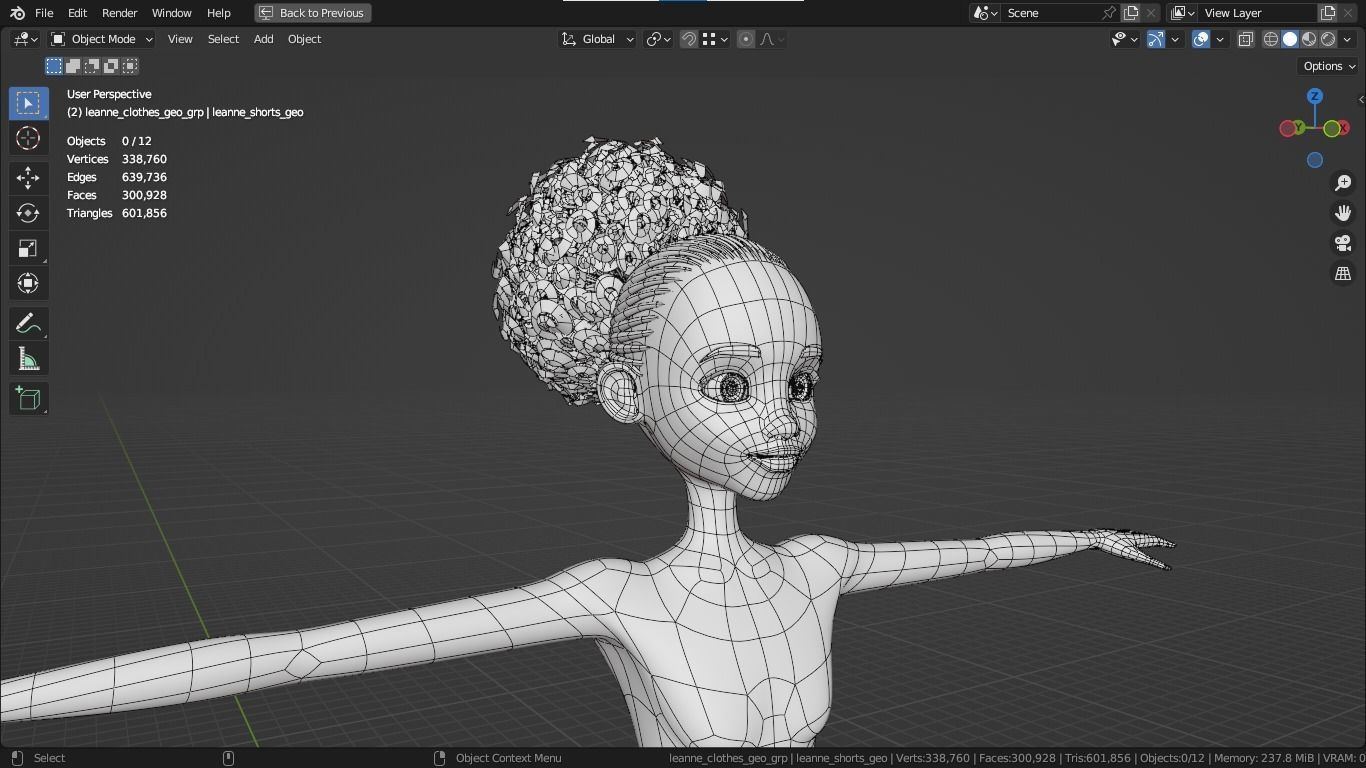Toggle the camera view icon
This screenshot has width=1366, height=768.
tap(1343, 243)
